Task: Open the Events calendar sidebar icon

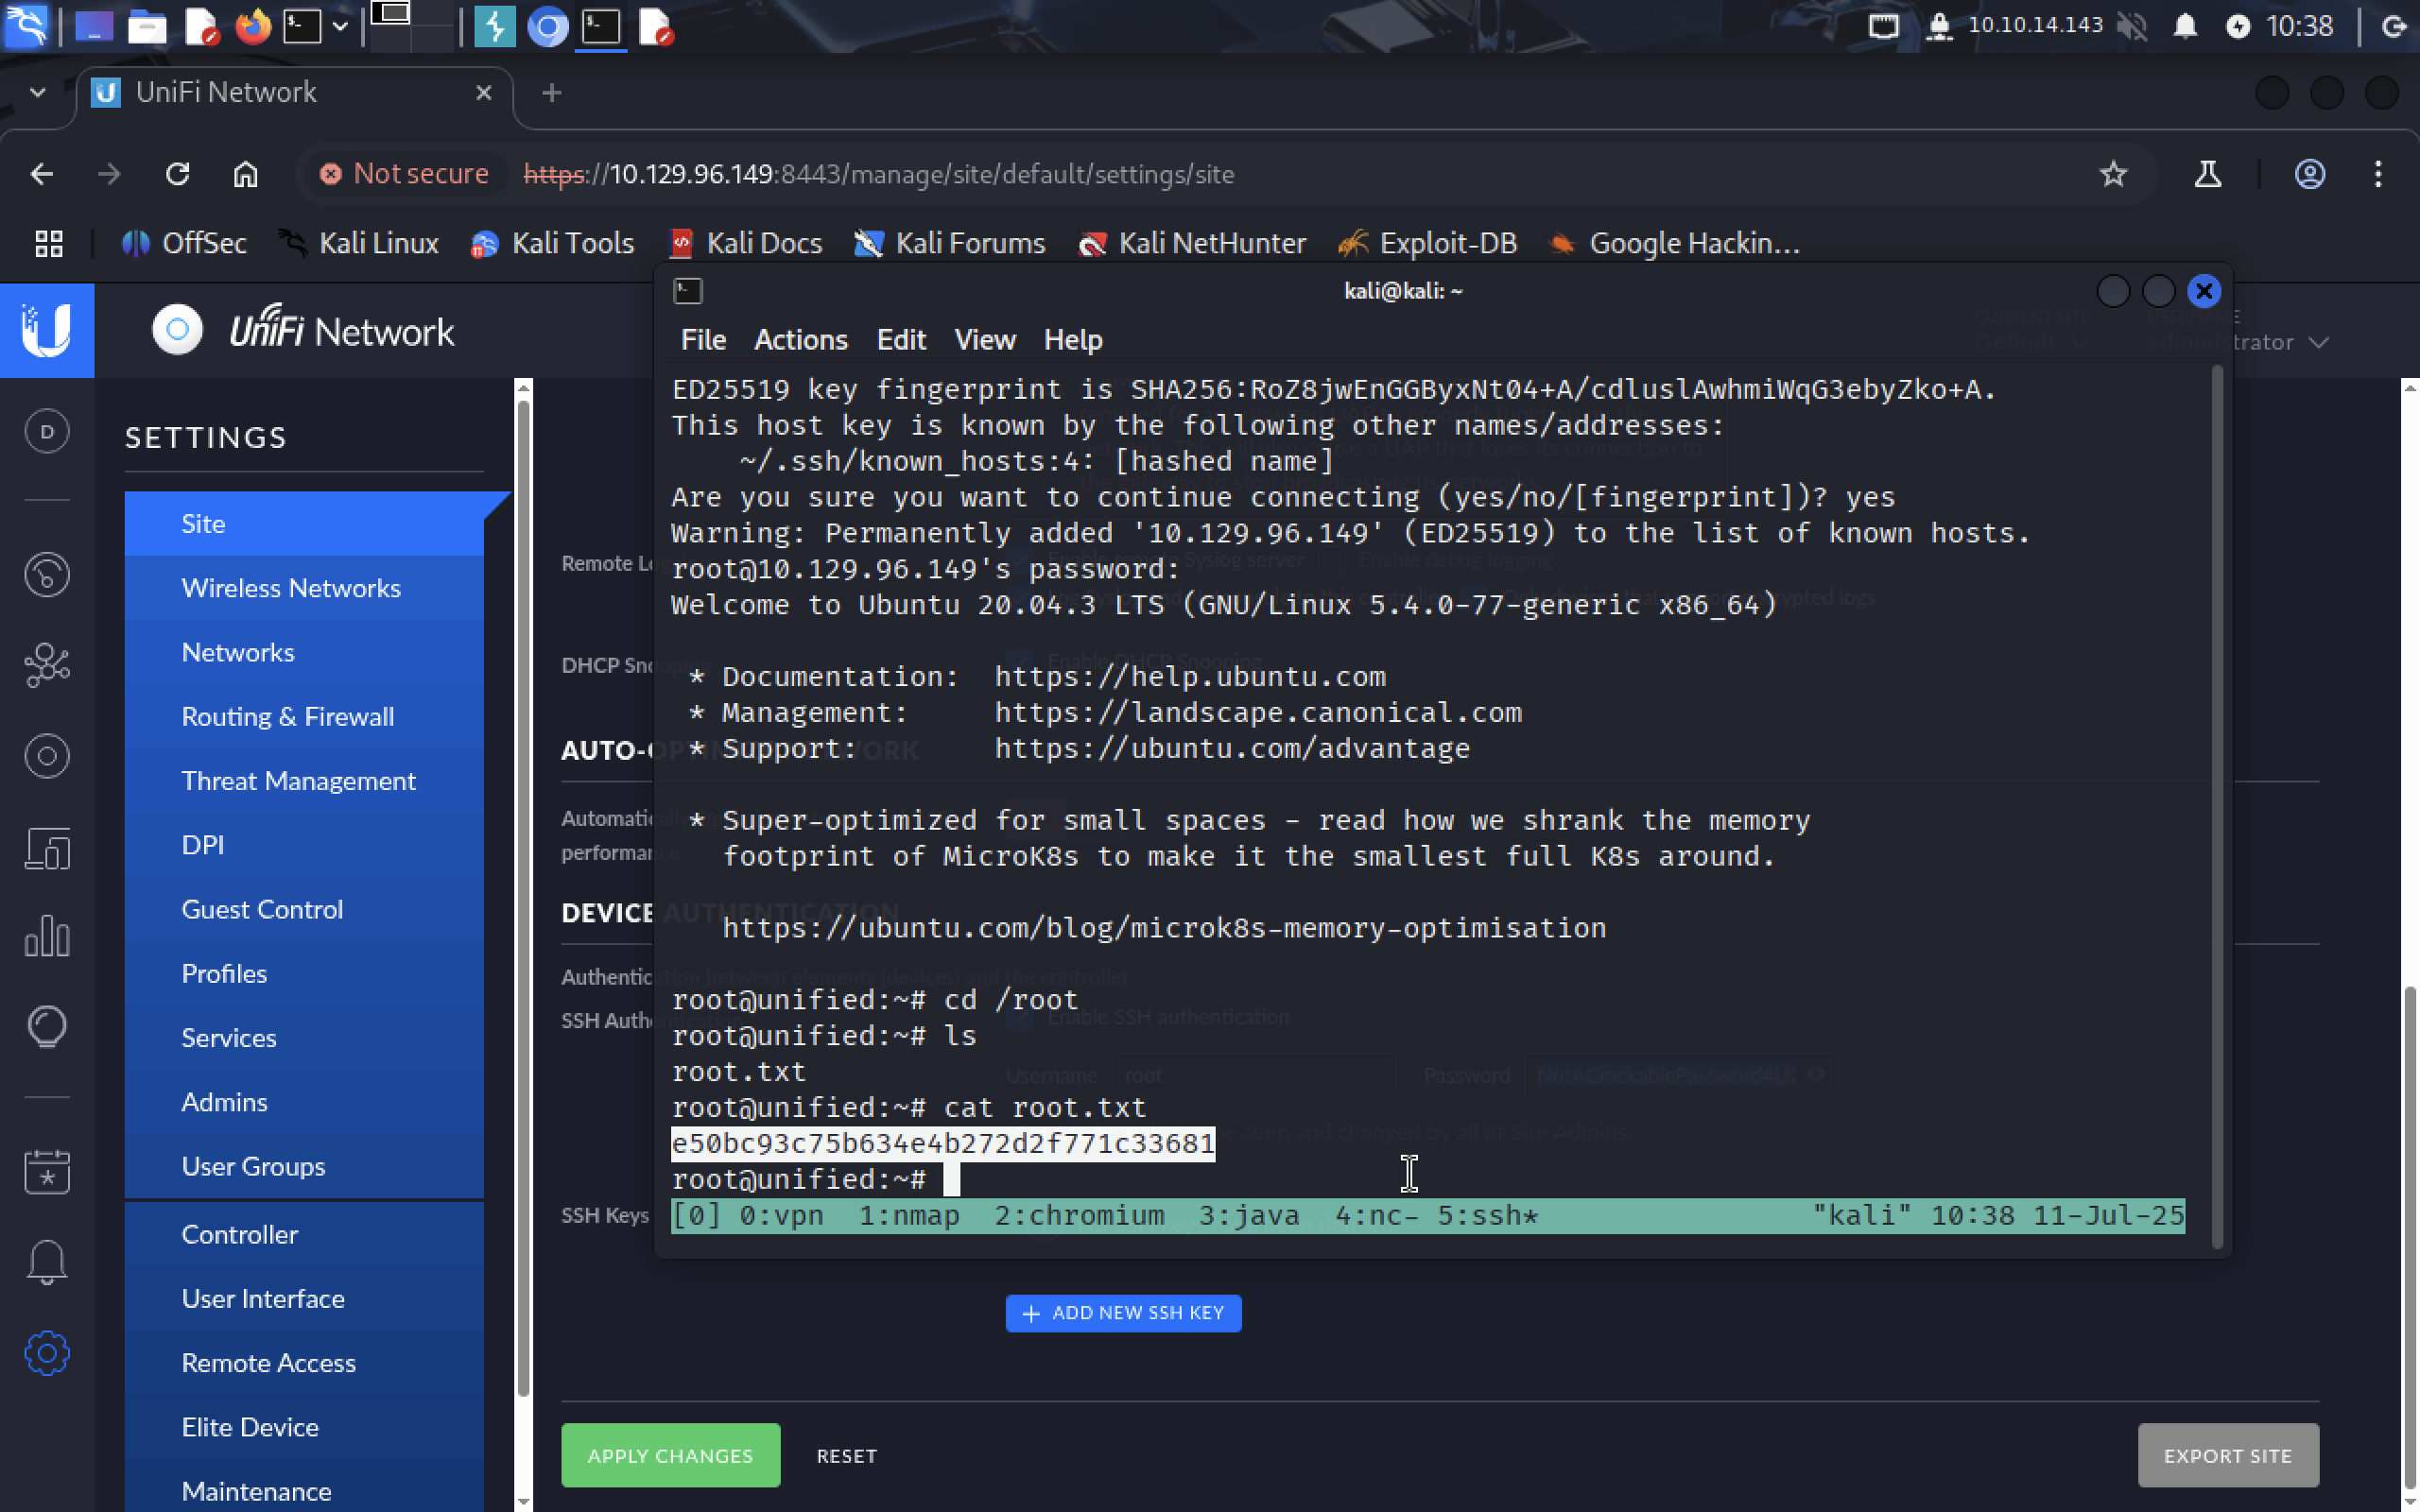Action: (x=47, y=1171)
